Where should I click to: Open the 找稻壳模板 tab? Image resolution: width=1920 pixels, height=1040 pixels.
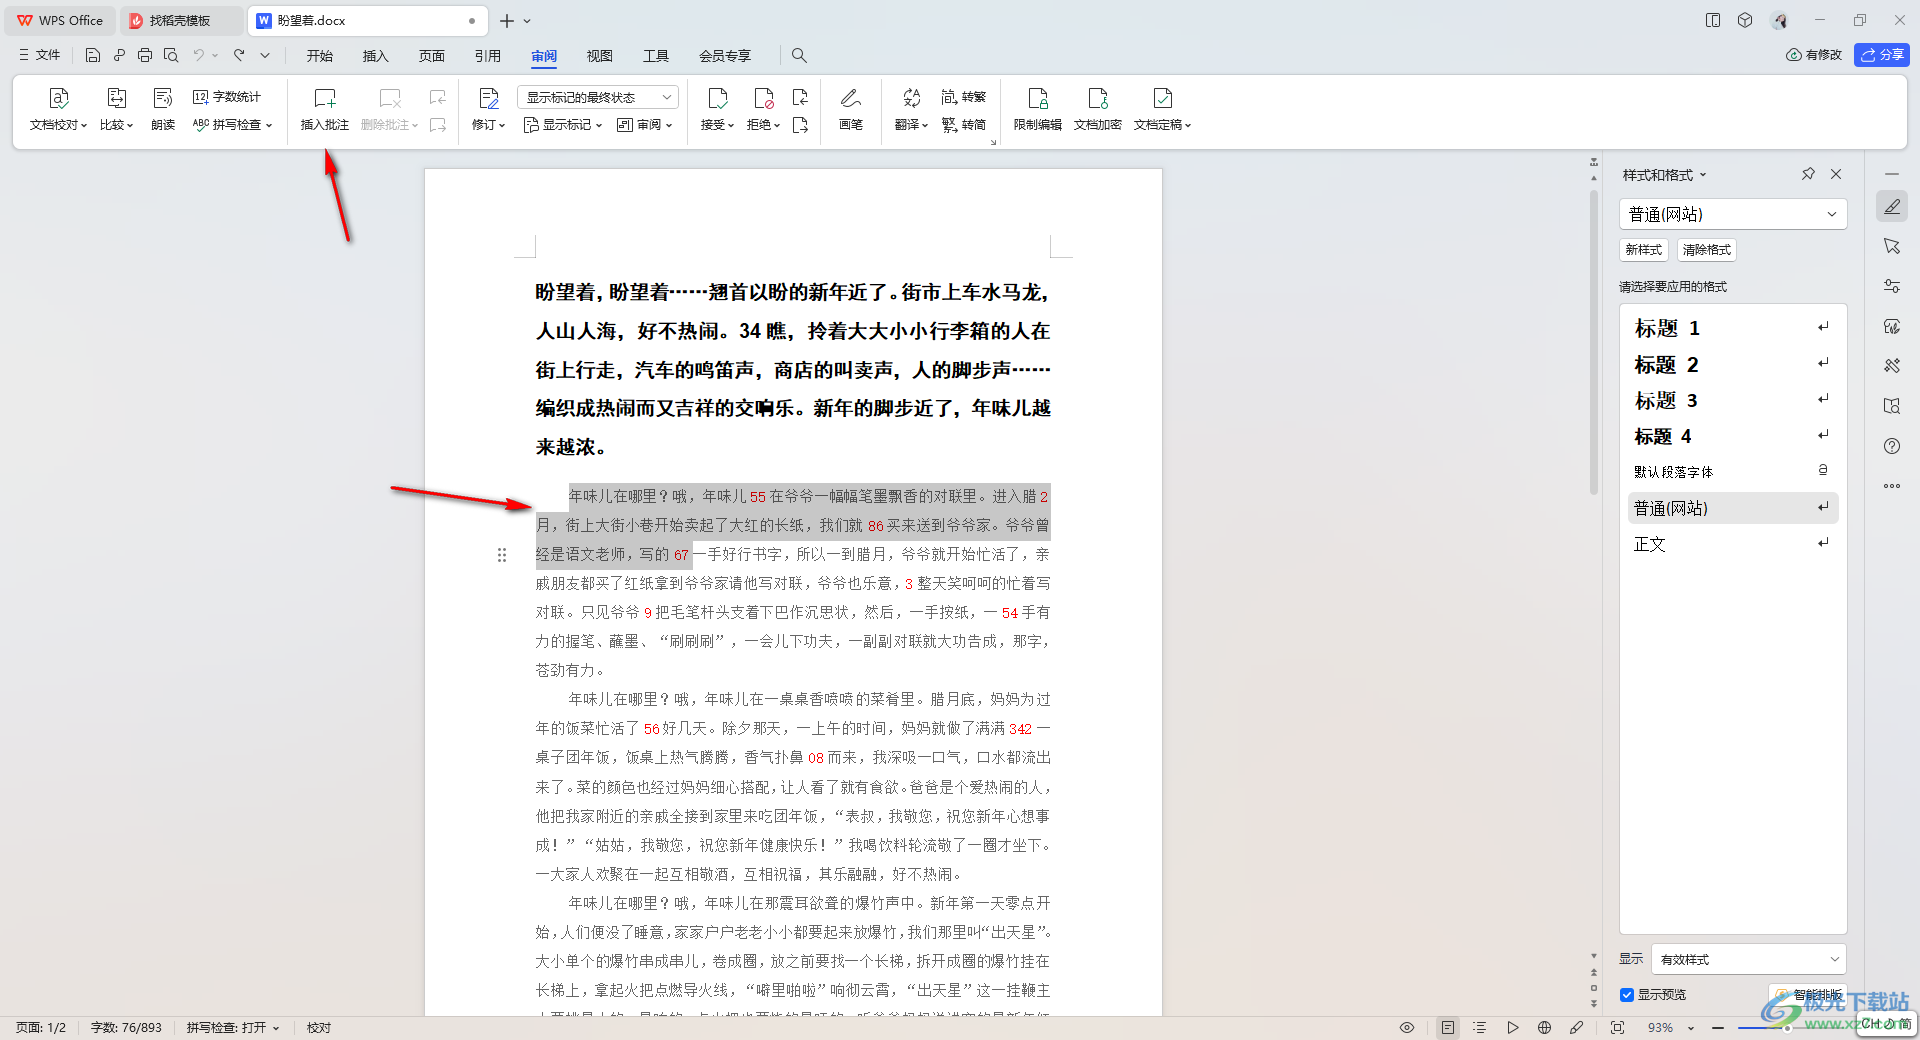point(180,20)
